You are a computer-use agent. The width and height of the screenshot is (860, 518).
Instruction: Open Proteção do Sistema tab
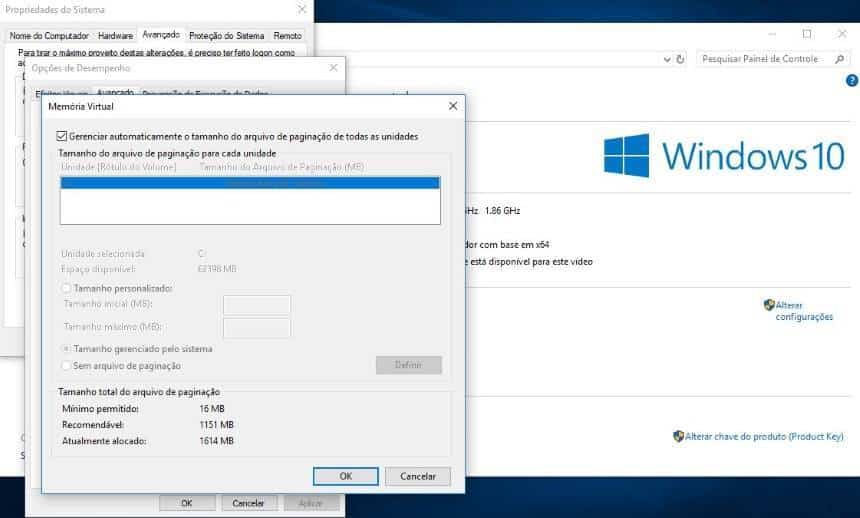[227, 36]
